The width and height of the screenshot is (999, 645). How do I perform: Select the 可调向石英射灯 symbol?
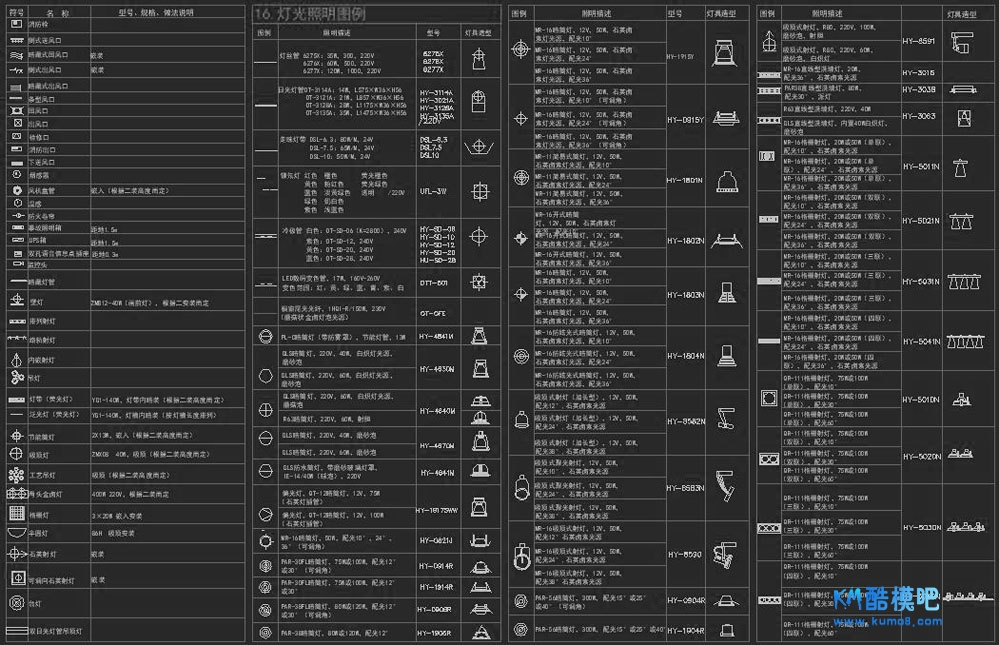(17, 578)
